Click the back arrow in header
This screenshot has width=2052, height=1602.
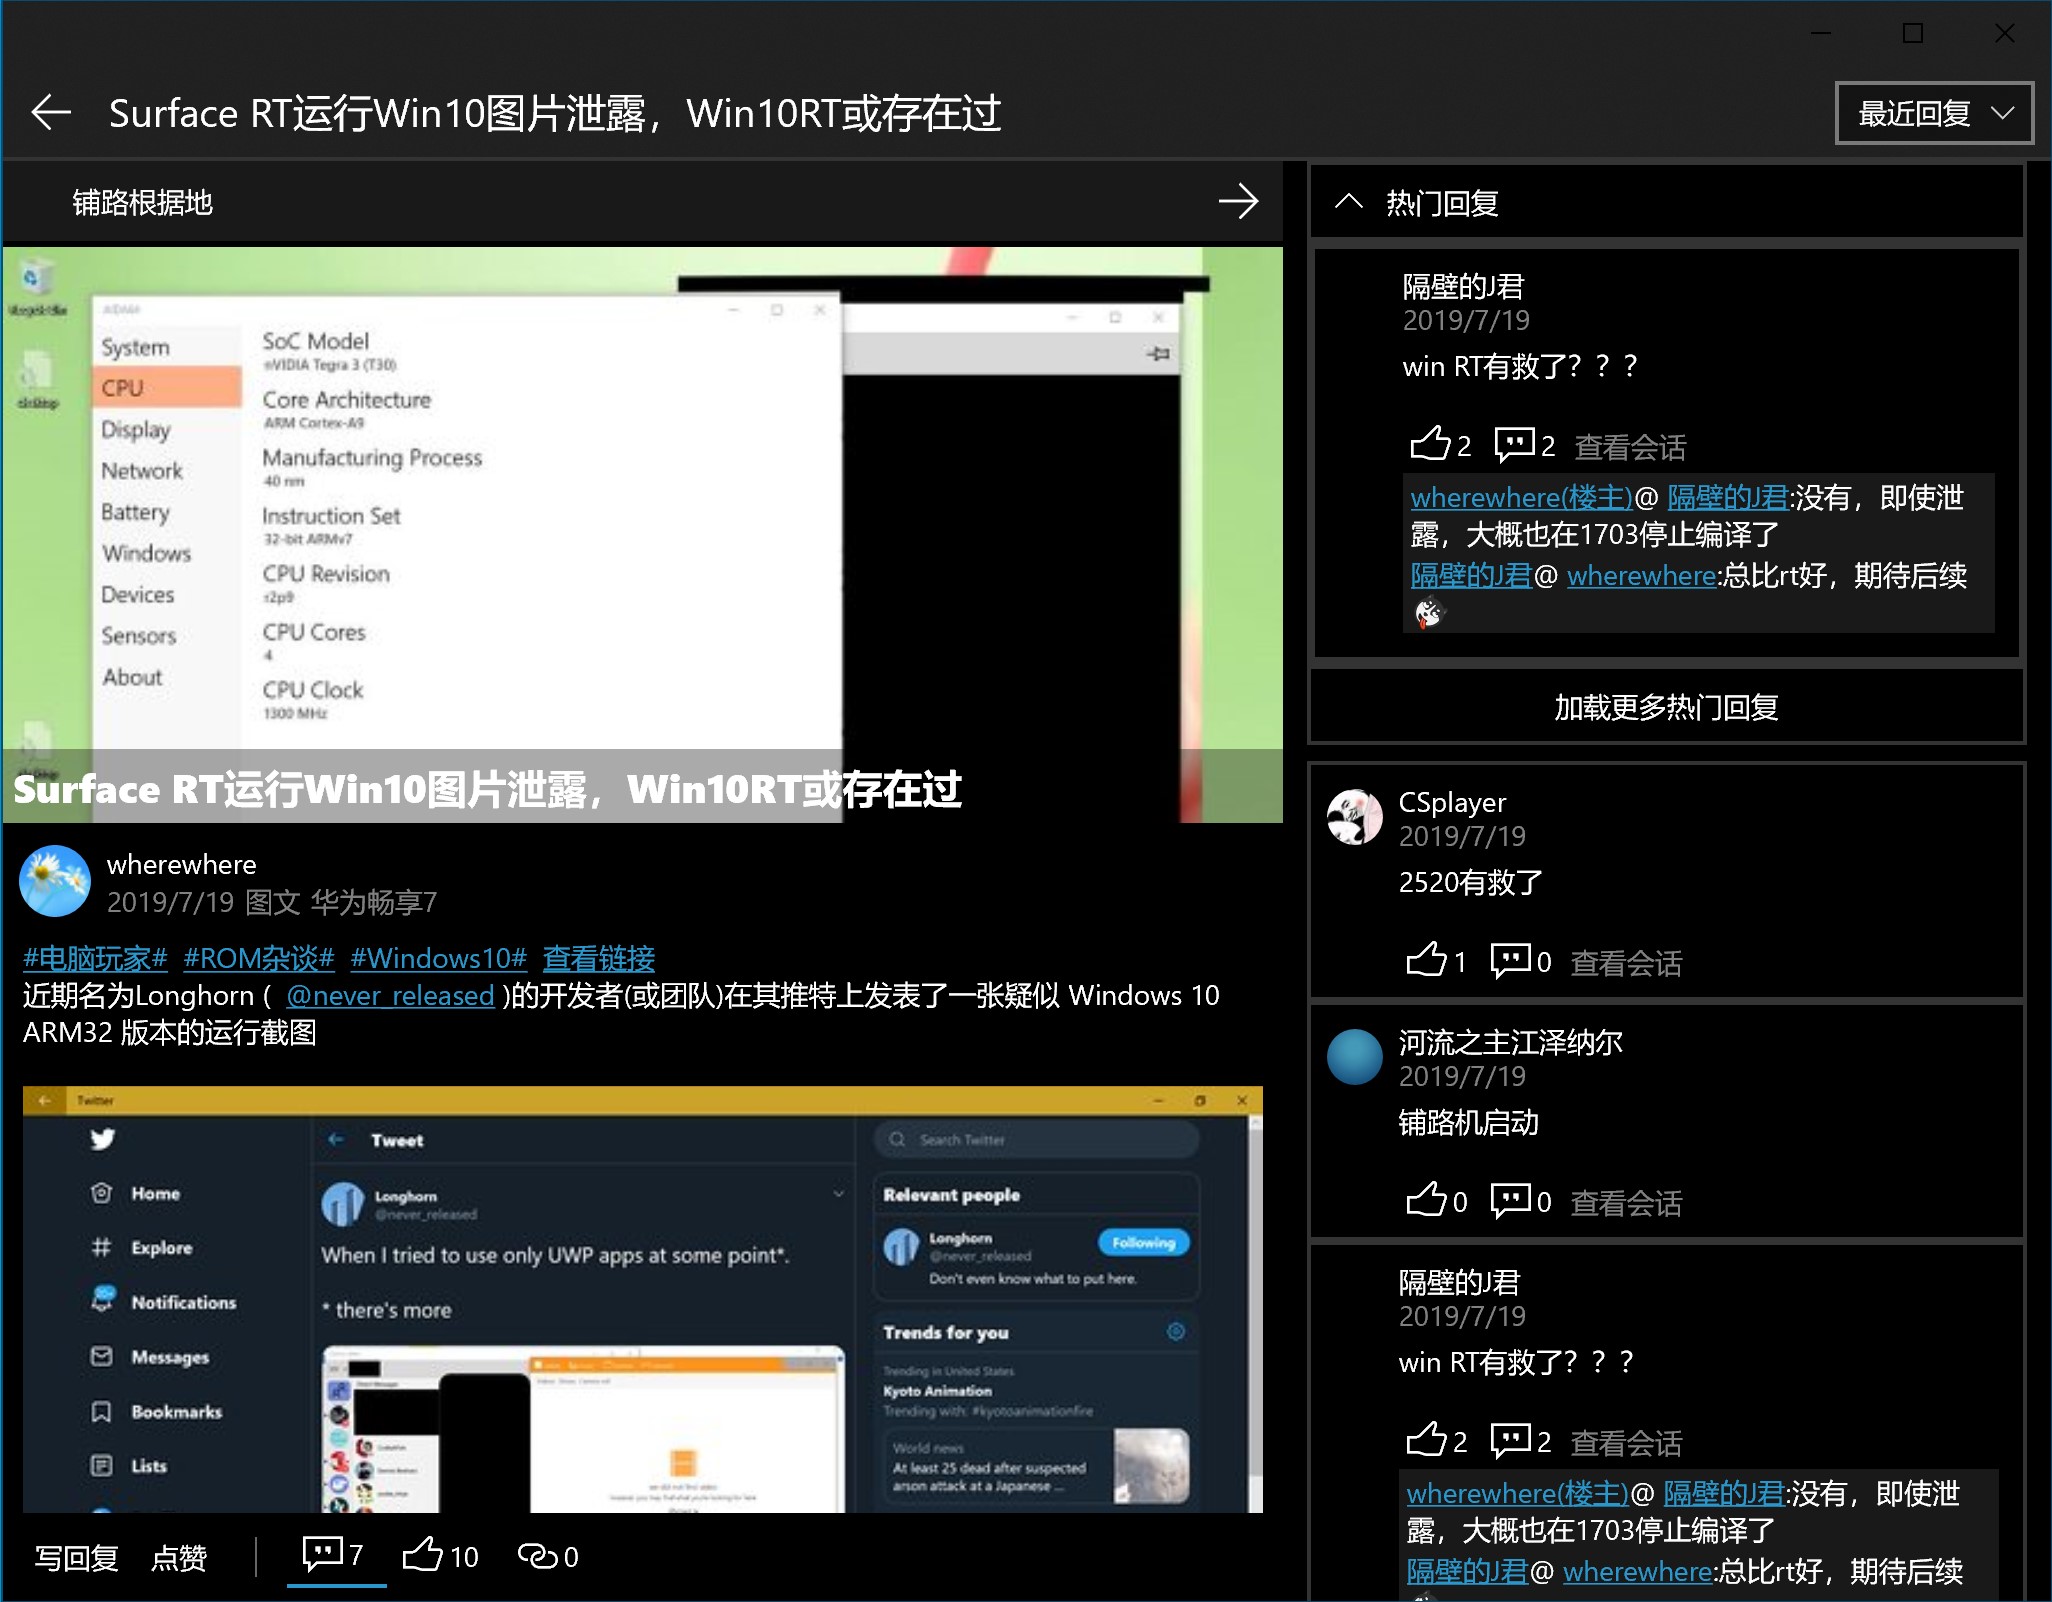51,112
